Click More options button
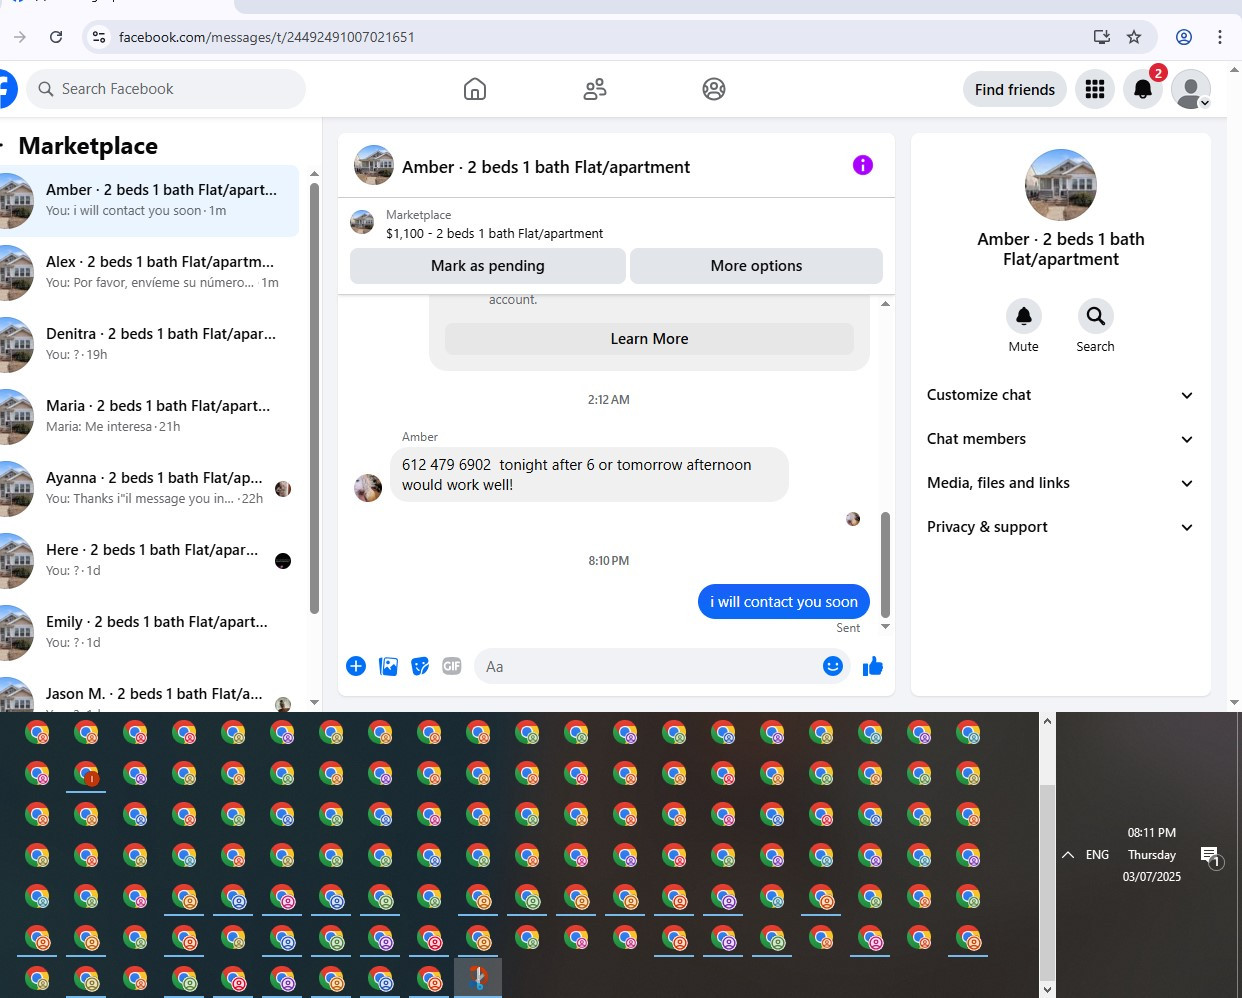 (x=756, y=266)
